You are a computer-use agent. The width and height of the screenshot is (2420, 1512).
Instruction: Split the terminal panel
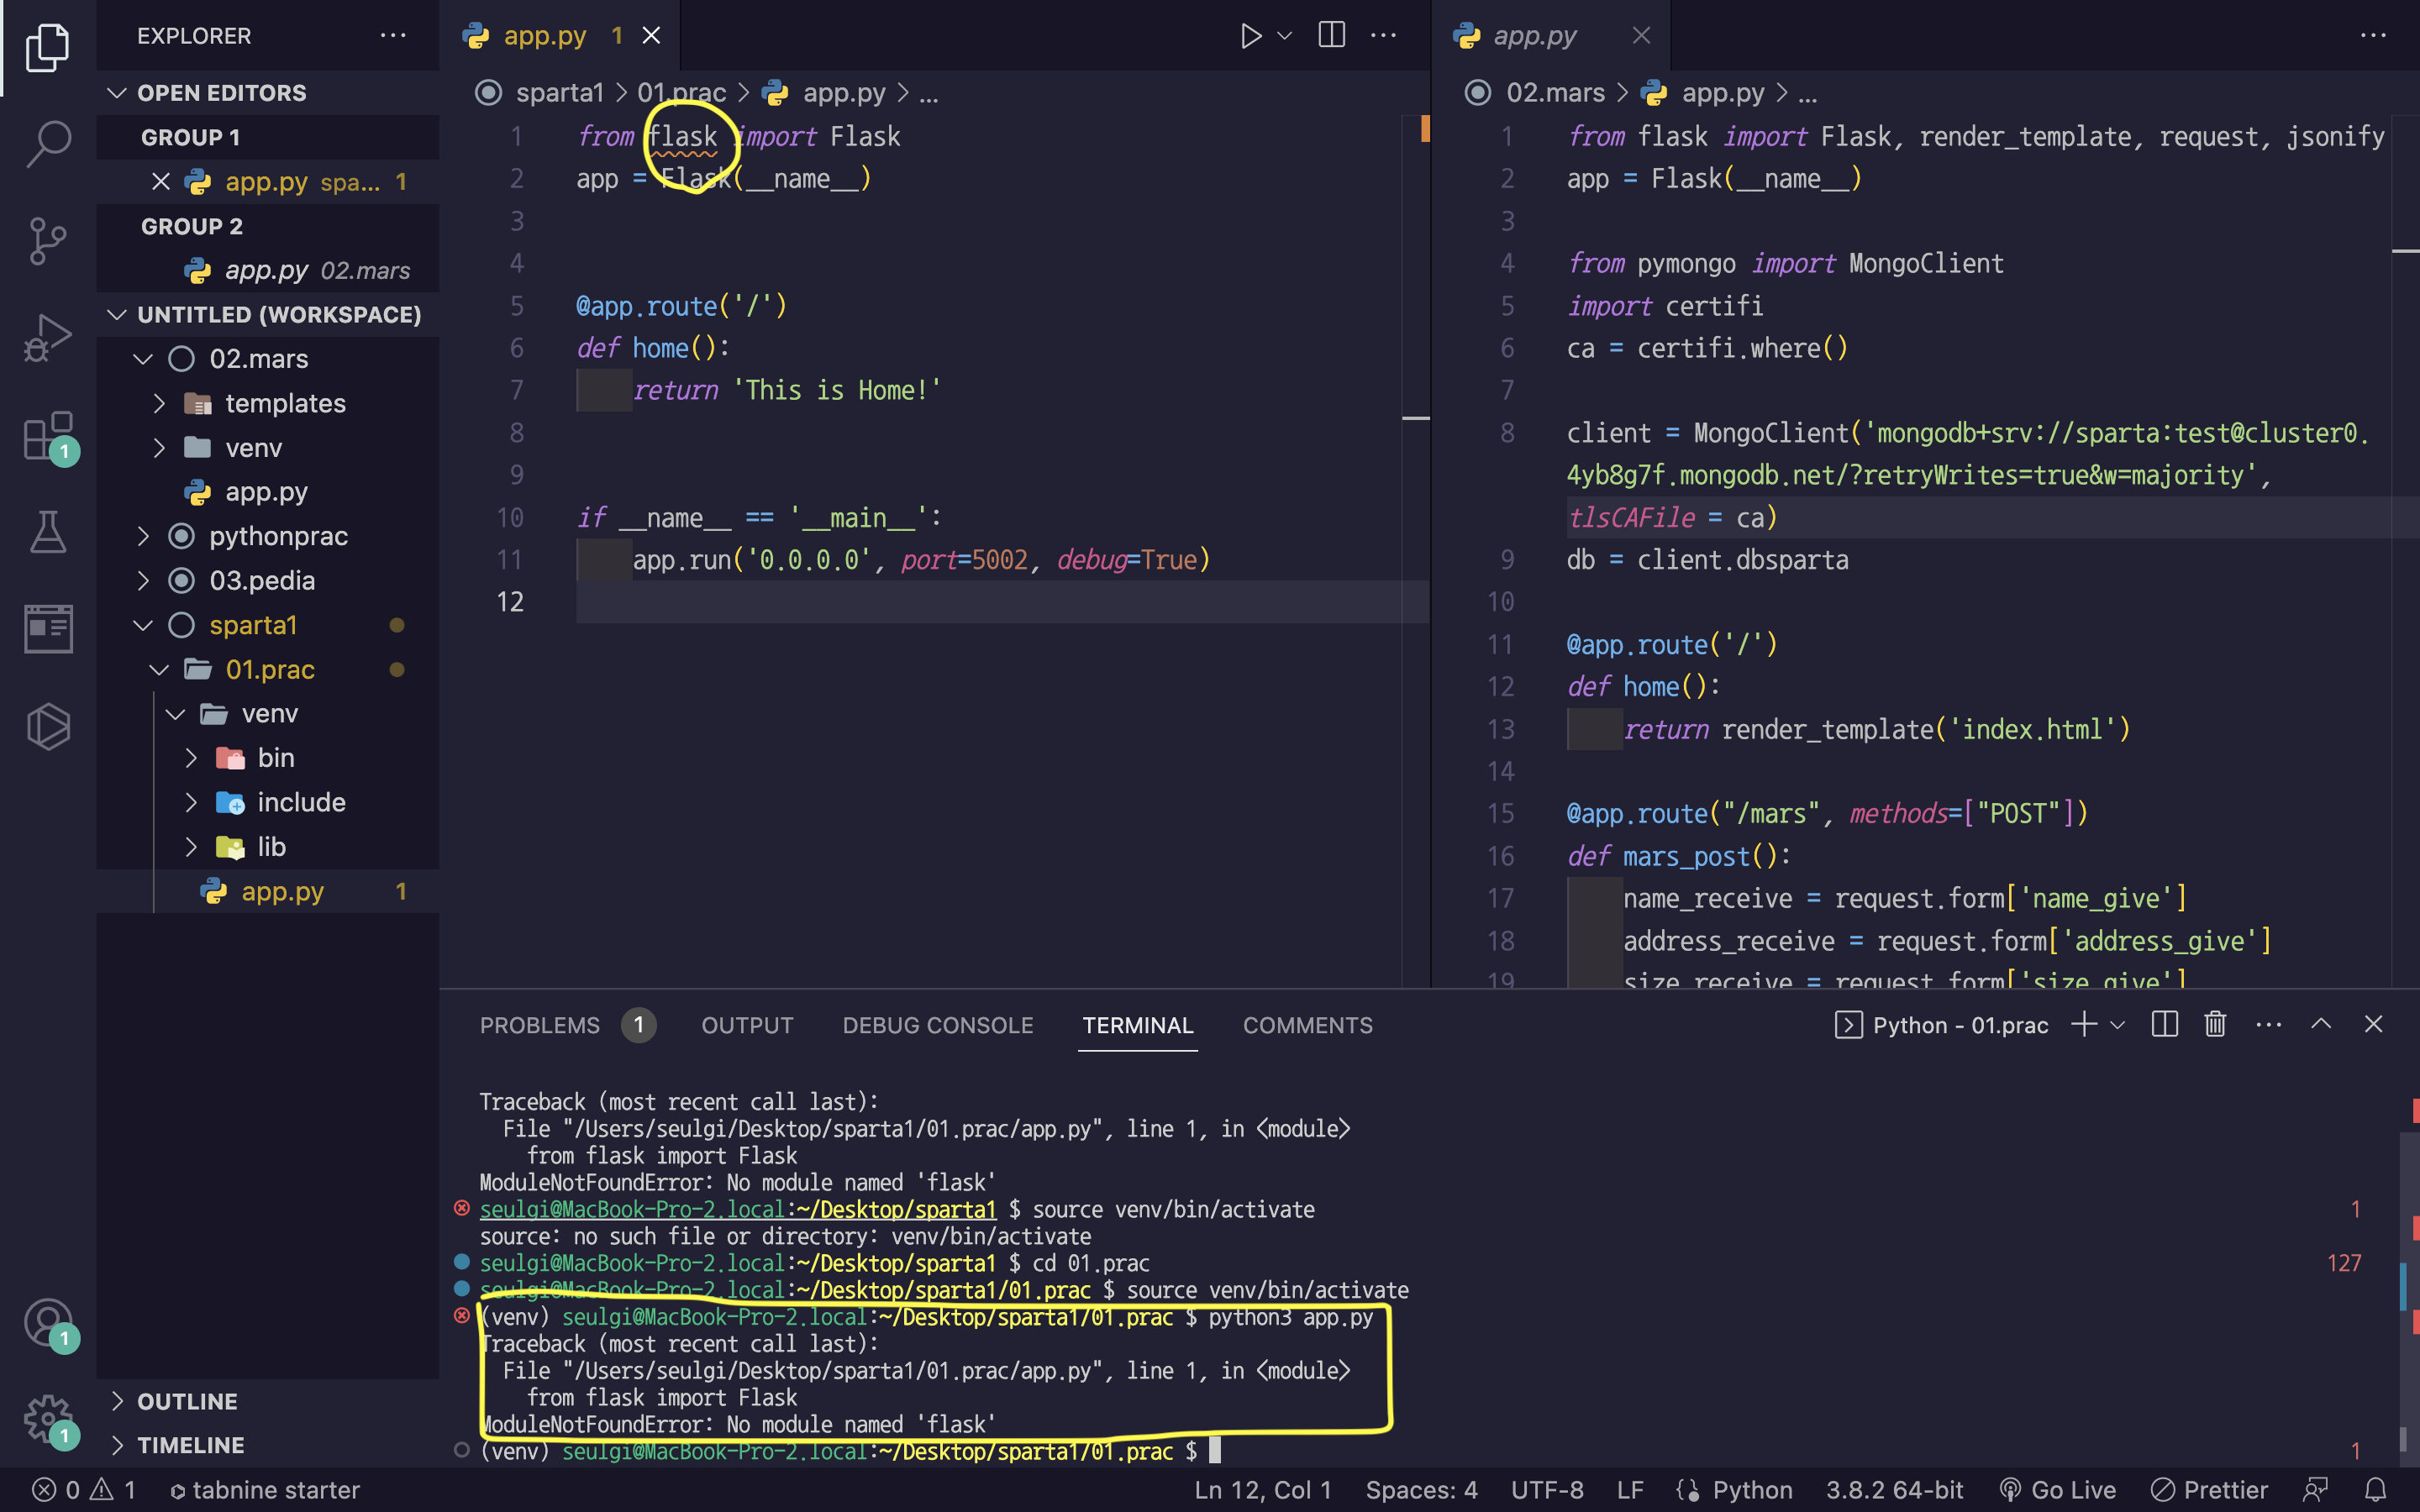point(2165,1024)
